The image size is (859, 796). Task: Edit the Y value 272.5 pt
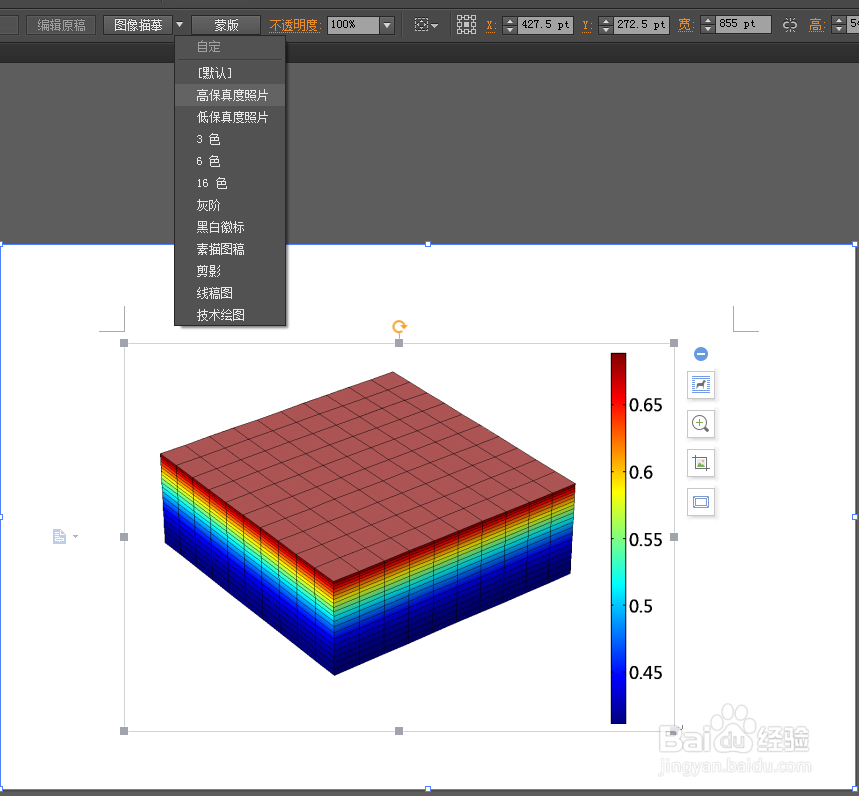click(641, 25)
